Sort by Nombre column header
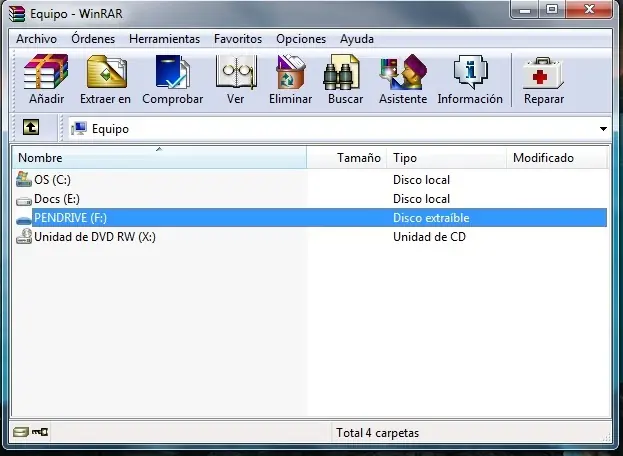This screenshot has height=456, width=623. click(159, 157)
